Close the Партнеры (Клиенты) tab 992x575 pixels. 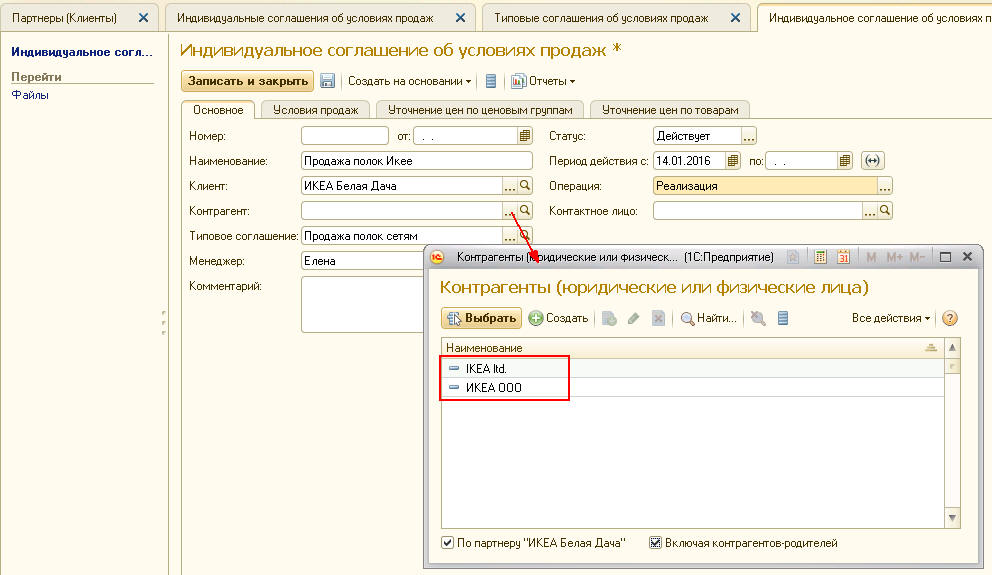[x=144, y=18]
